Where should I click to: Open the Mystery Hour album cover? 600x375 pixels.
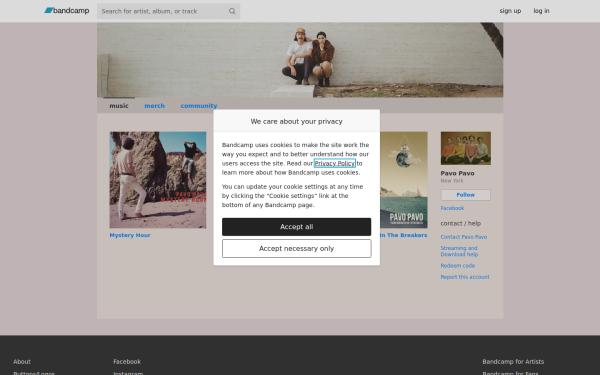pos(158,180)
